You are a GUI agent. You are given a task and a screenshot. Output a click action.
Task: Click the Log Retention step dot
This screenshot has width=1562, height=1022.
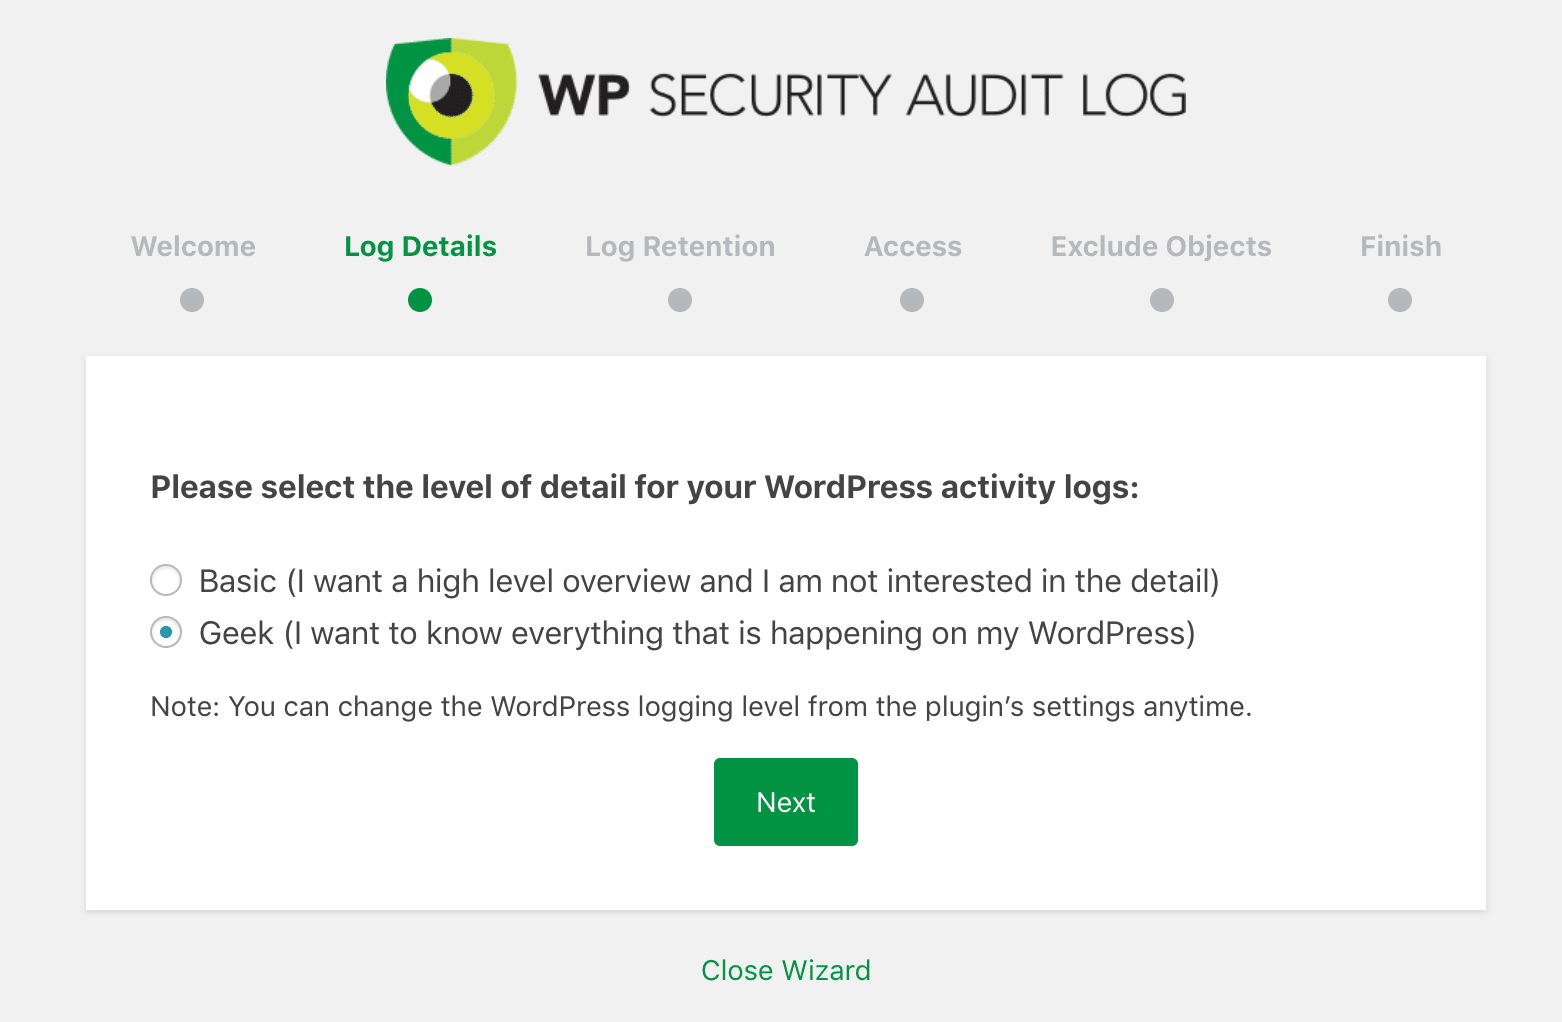click(680, 300)
